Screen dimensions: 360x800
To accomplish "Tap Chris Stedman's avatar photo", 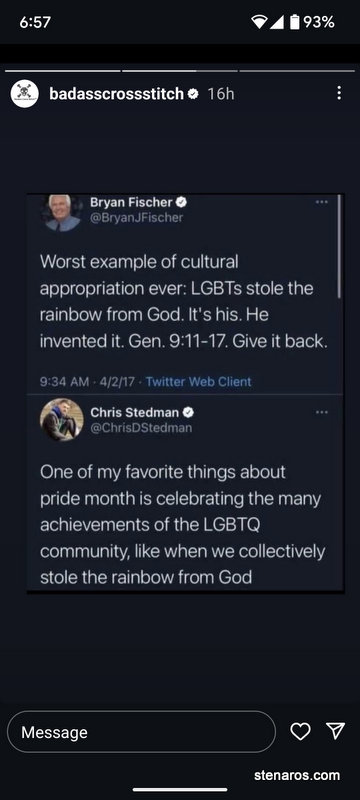I will coord(62,419).
